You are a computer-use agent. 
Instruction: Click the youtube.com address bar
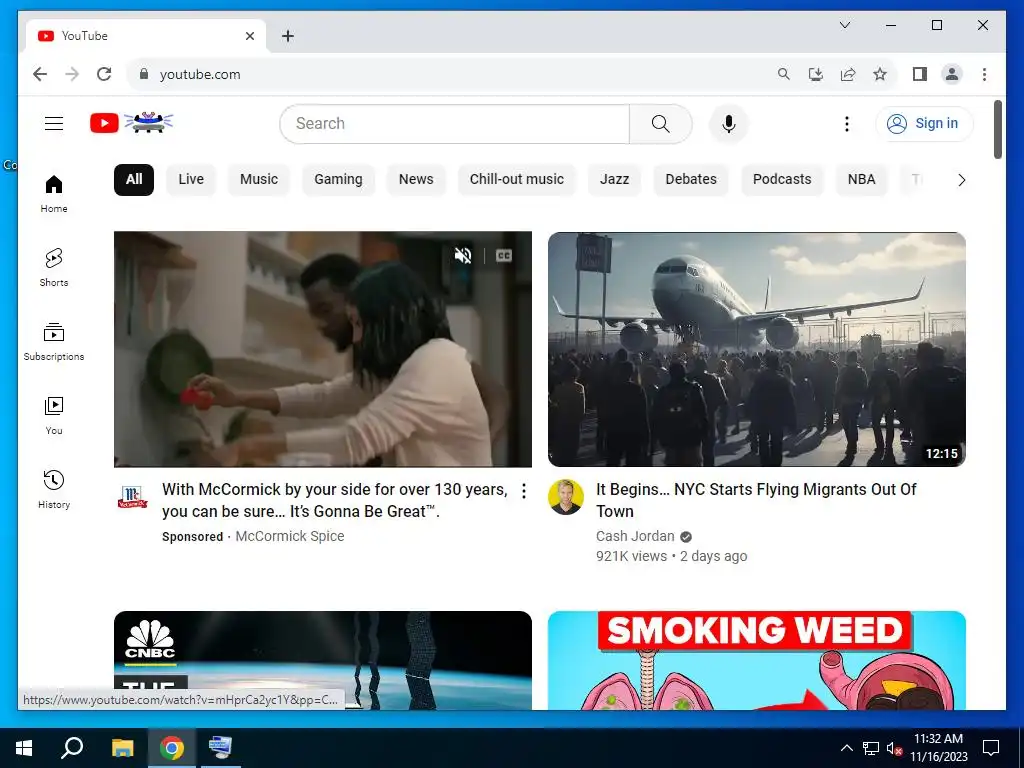(449, 74)
